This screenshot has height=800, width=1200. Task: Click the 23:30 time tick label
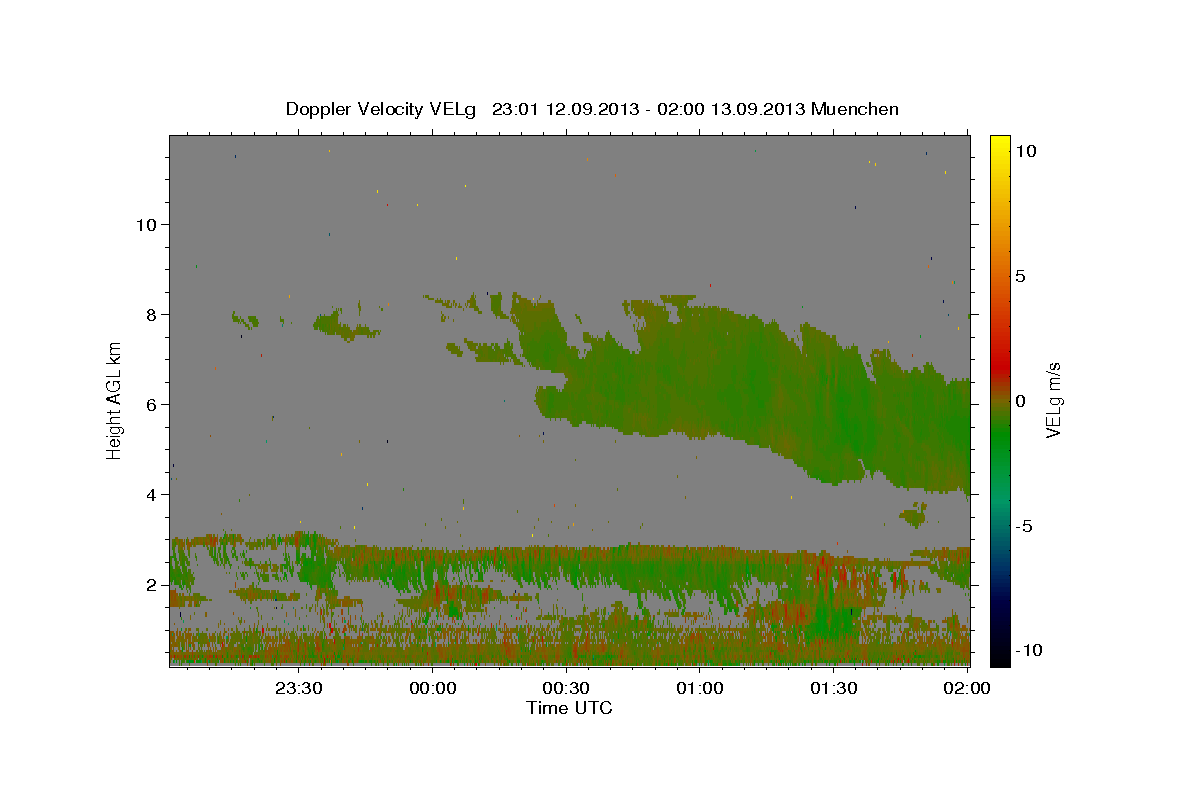(298, 688)
